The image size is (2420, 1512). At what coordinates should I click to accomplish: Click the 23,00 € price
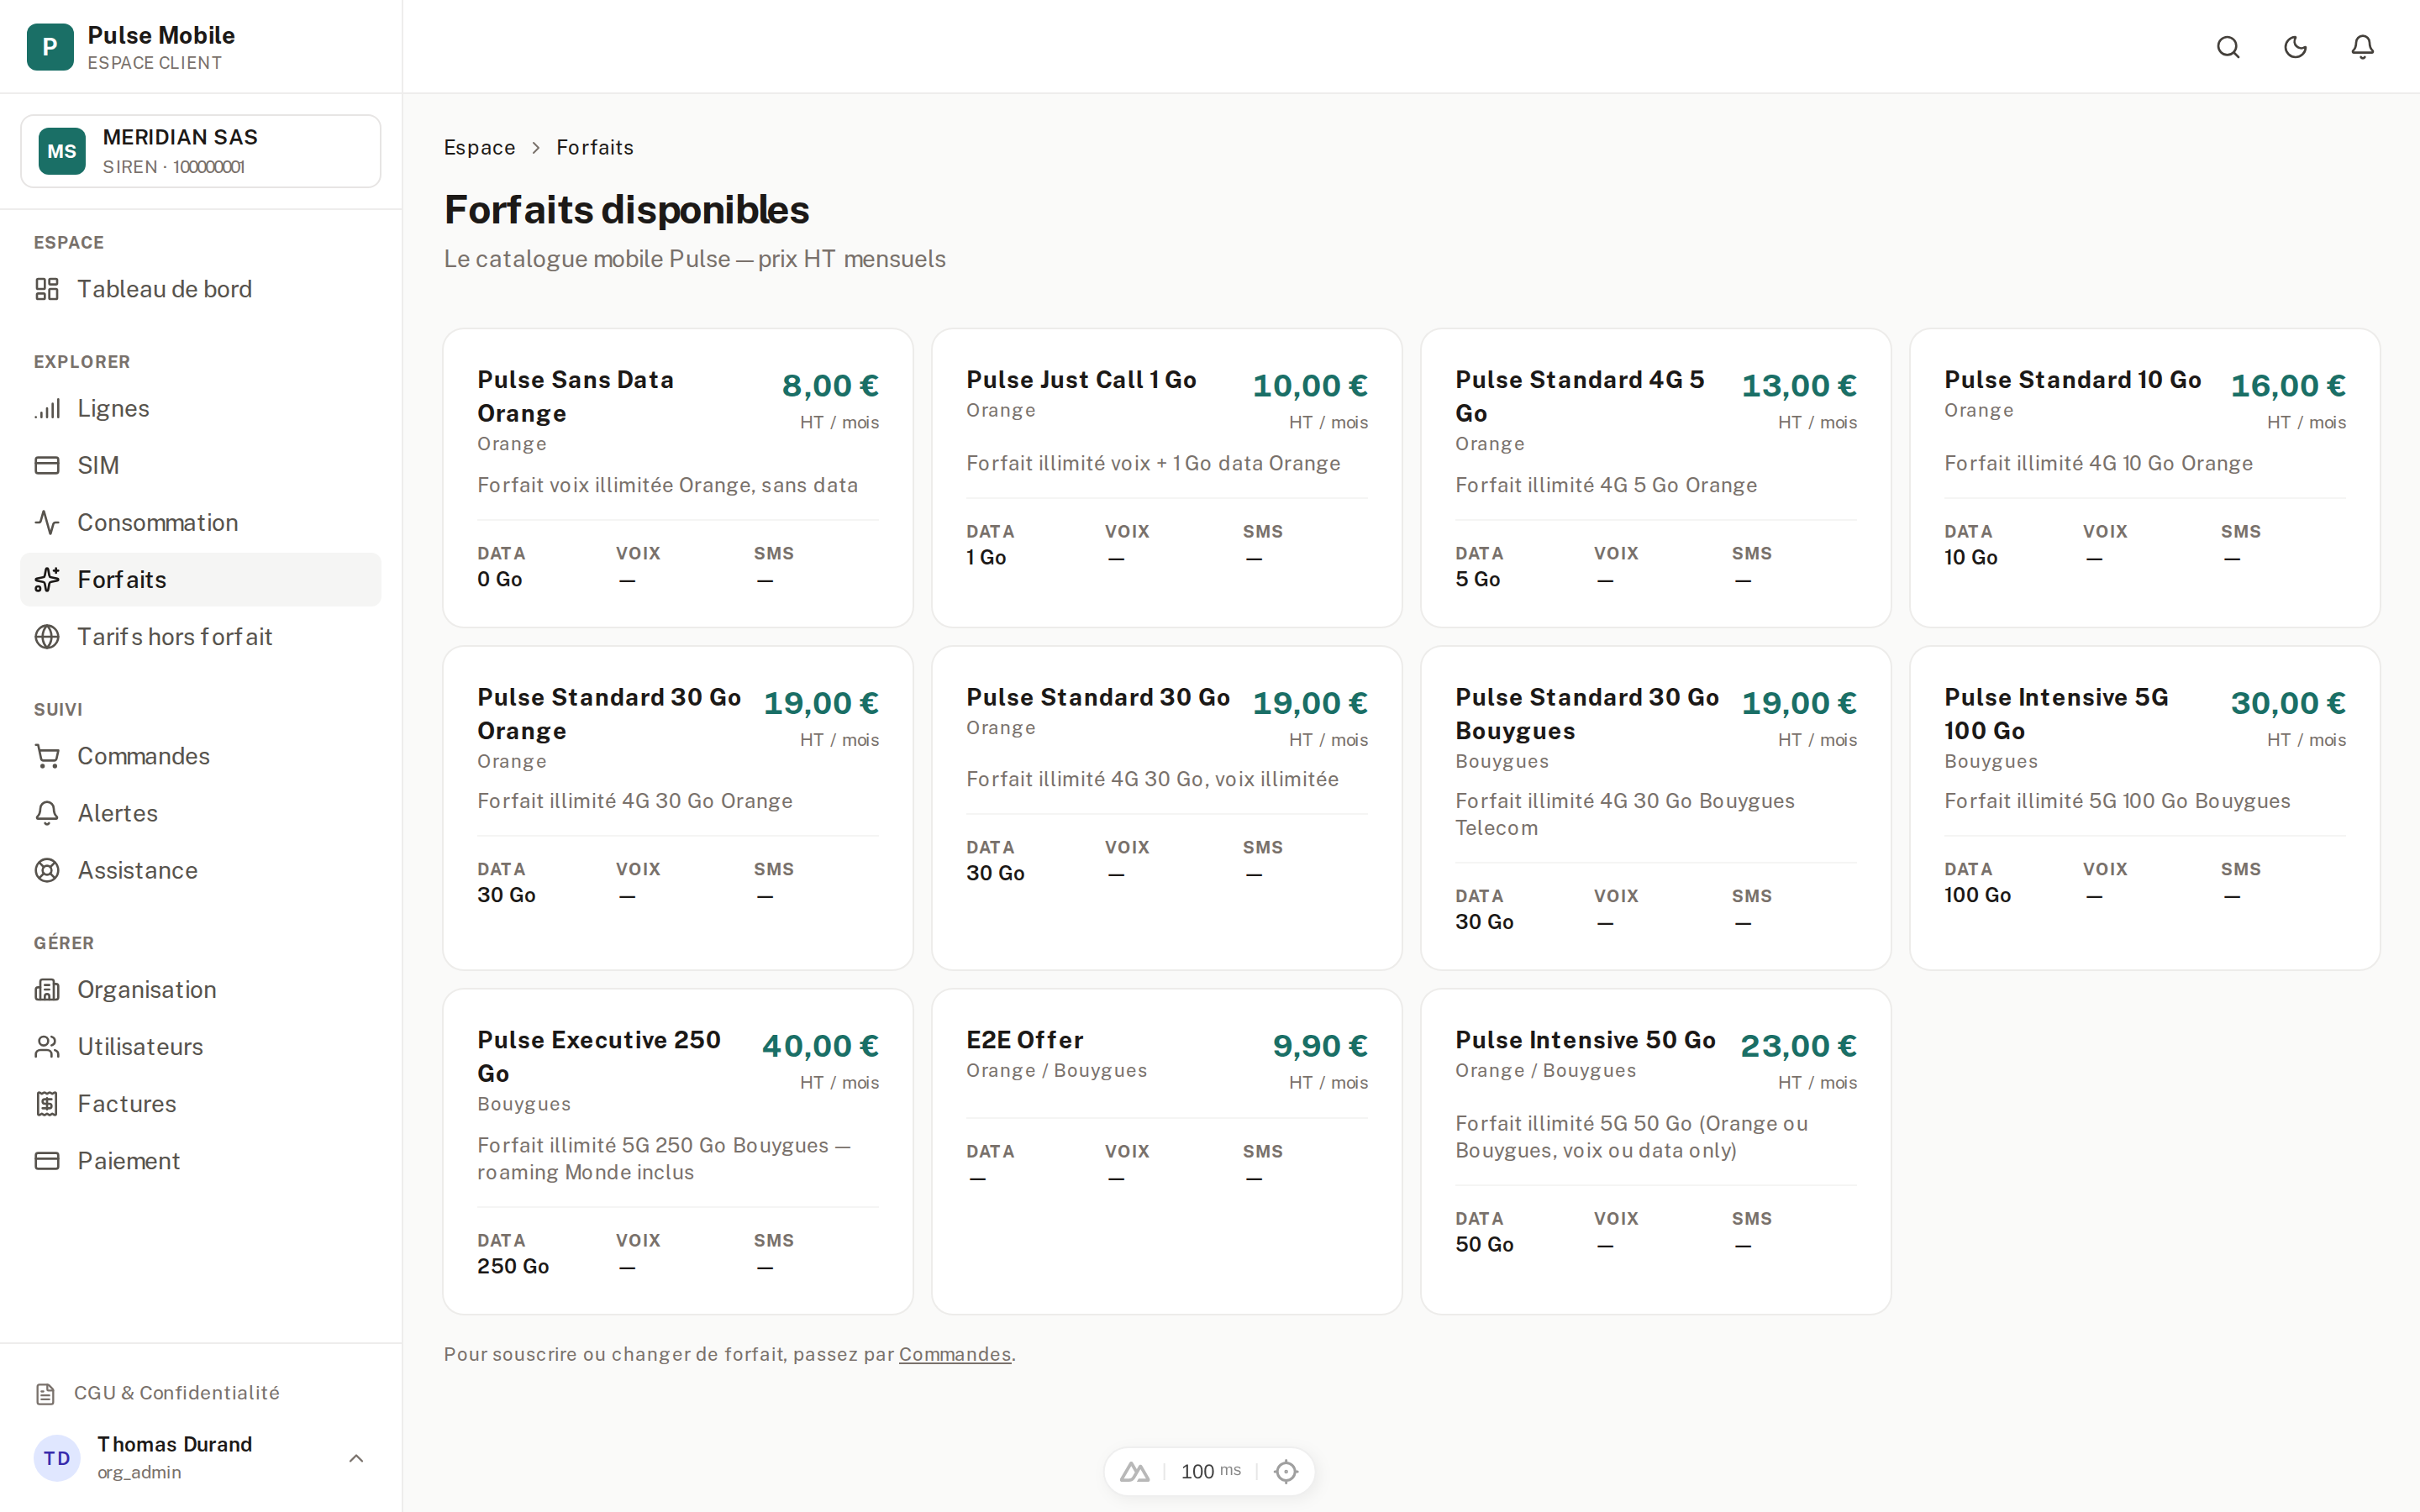pyautogui.click(x=1798, y=1046)
